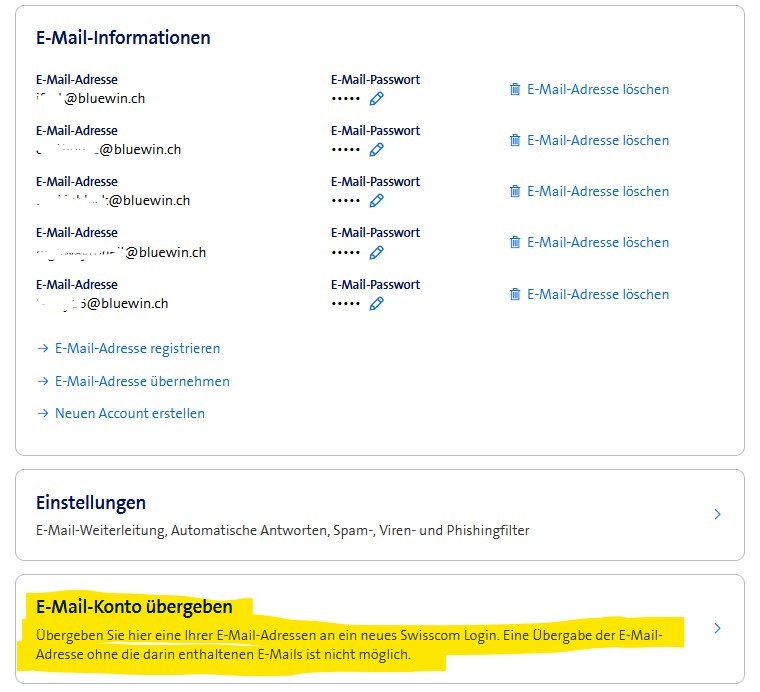Click the password dots in the second email row
This screenshot has width=760, height=692.
pyautogui.click(x=345, y=149)
